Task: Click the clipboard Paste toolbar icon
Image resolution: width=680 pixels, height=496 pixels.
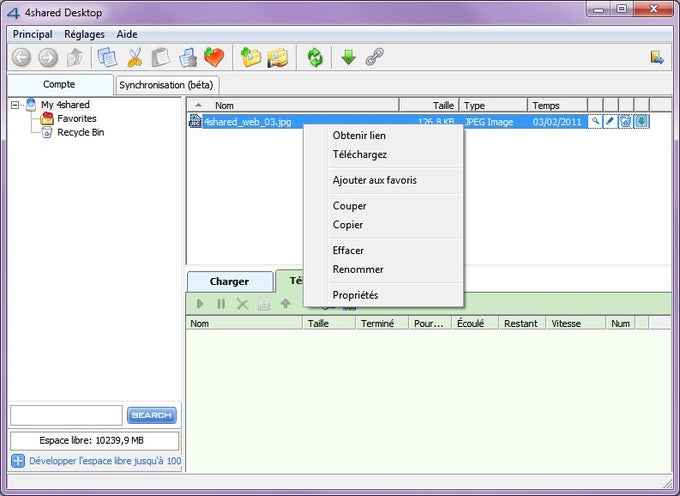Action: (161, 57)
